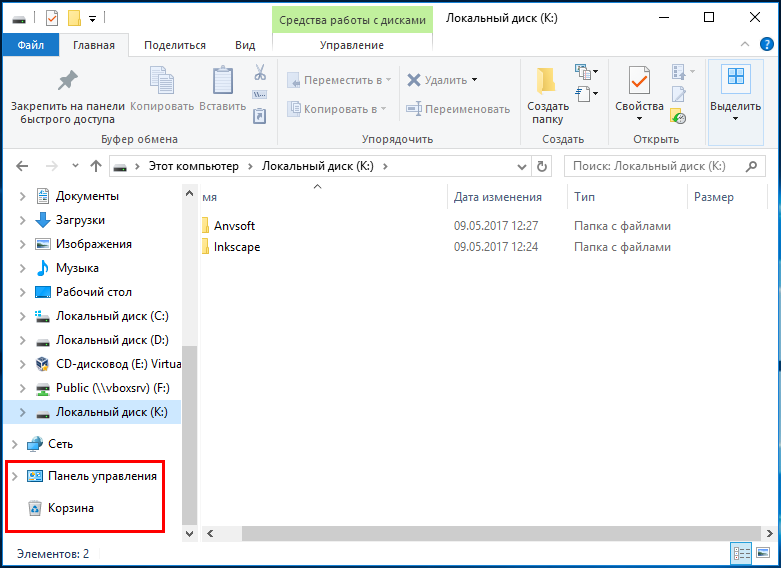Click the Copy (Копировать) icon
Viewport: 781px width, 568px height.
coord(162,80)
